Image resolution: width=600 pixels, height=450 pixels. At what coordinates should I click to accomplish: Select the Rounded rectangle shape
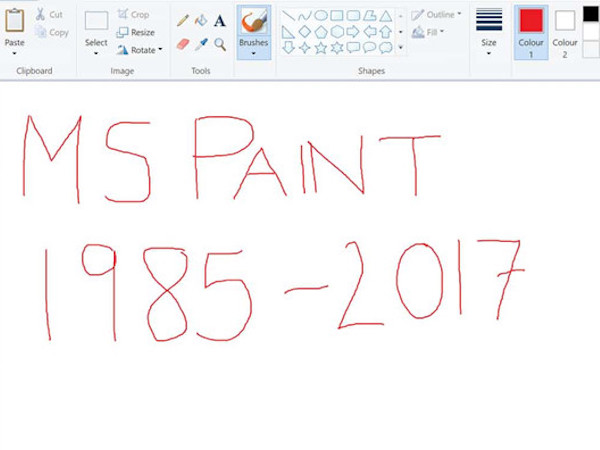(353, 15)
